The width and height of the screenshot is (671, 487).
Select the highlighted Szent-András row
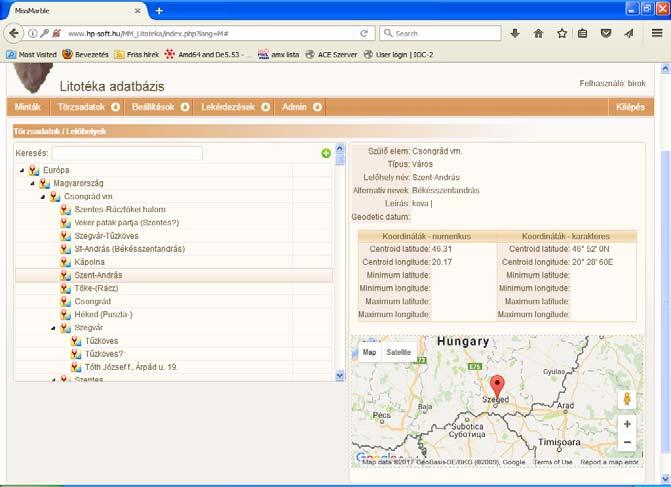(174, 275)
